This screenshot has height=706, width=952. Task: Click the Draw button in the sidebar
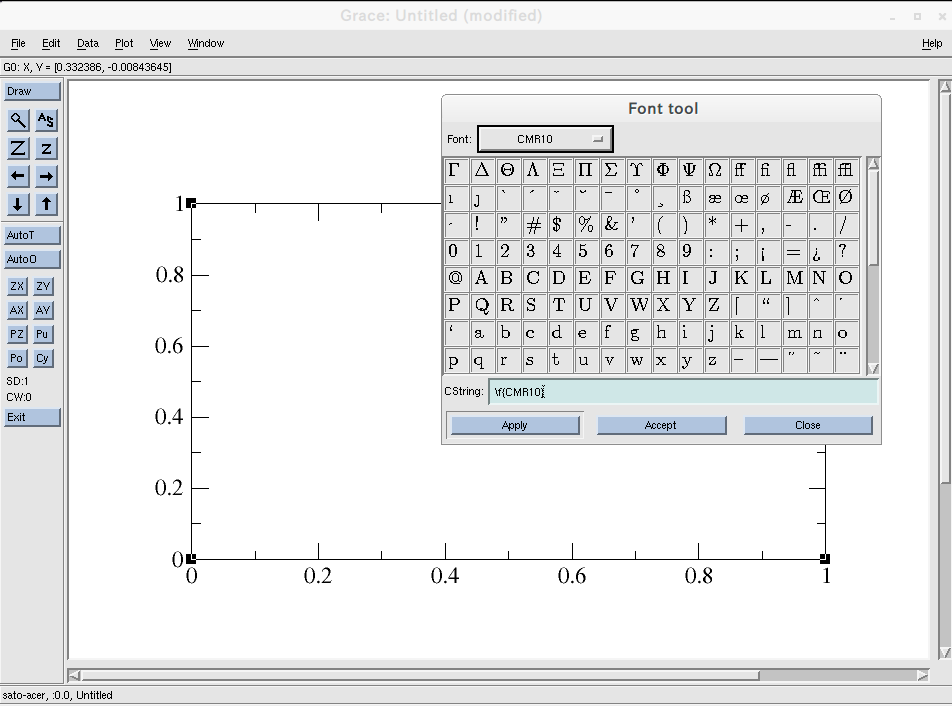pos(32,91)
